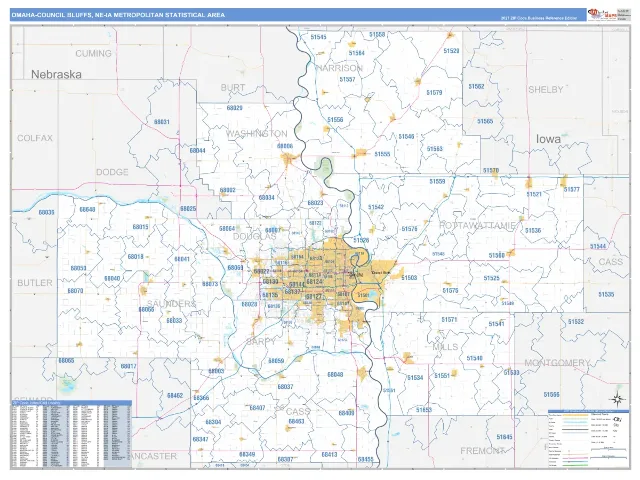Select ZIP code 51535
Viewport: 640px width, 480px height.
tap(606, 295)
